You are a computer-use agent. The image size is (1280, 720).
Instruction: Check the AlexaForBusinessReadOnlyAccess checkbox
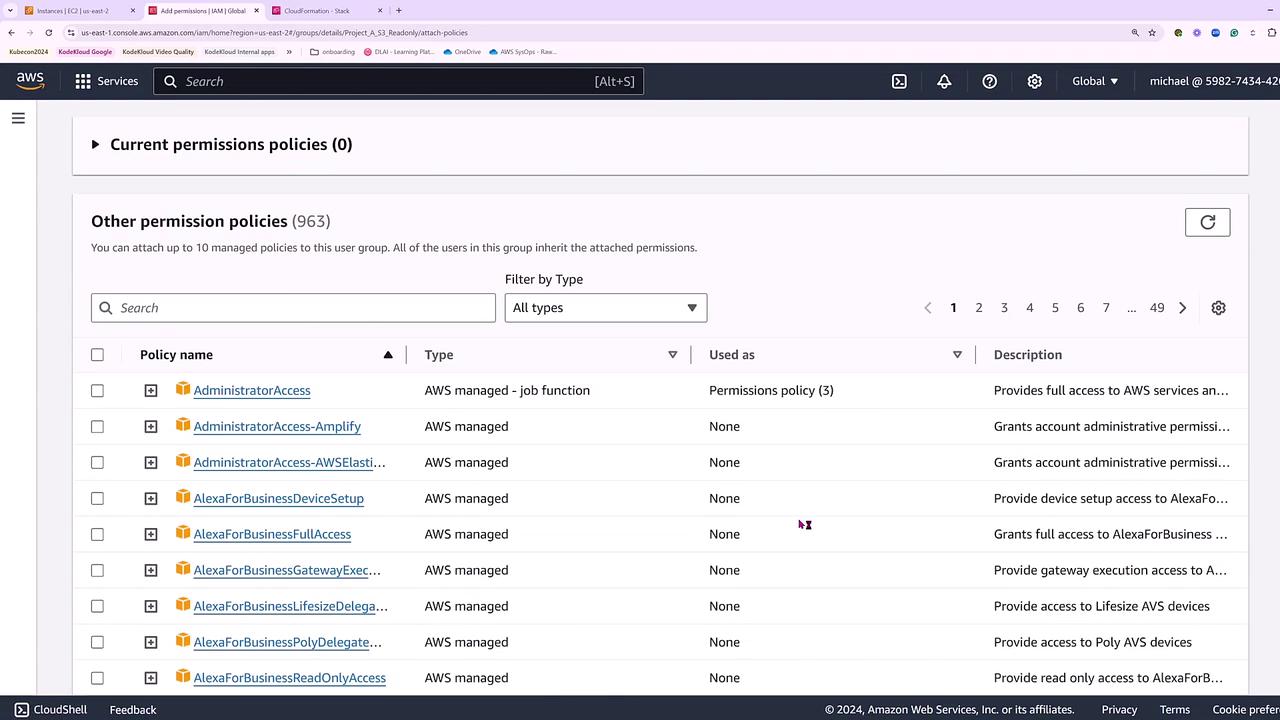tap(97, 679)
